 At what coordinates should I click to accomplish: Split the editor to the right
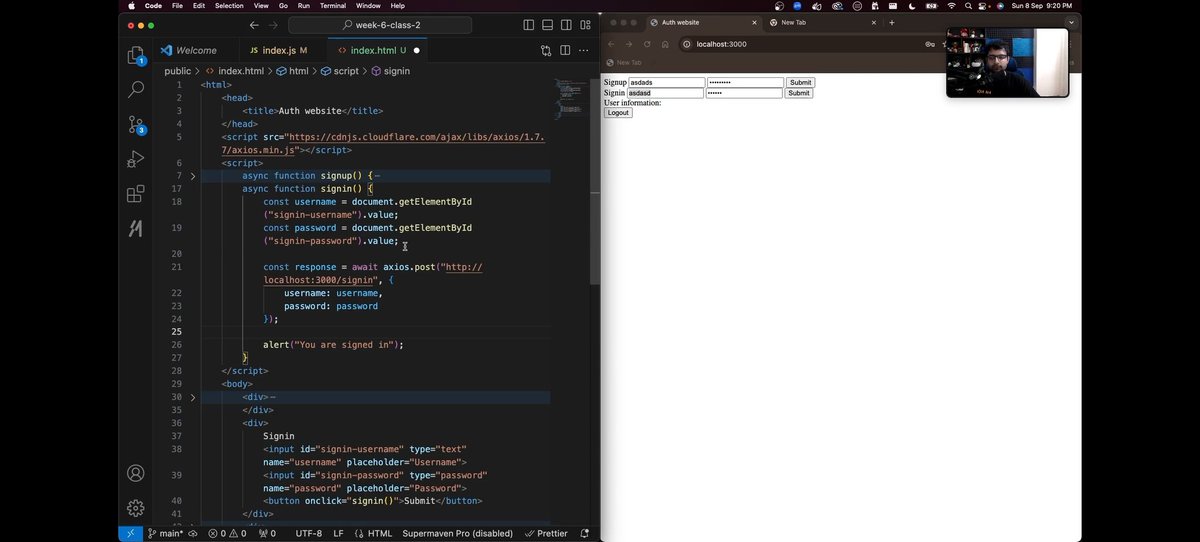[x=565, y=50]
